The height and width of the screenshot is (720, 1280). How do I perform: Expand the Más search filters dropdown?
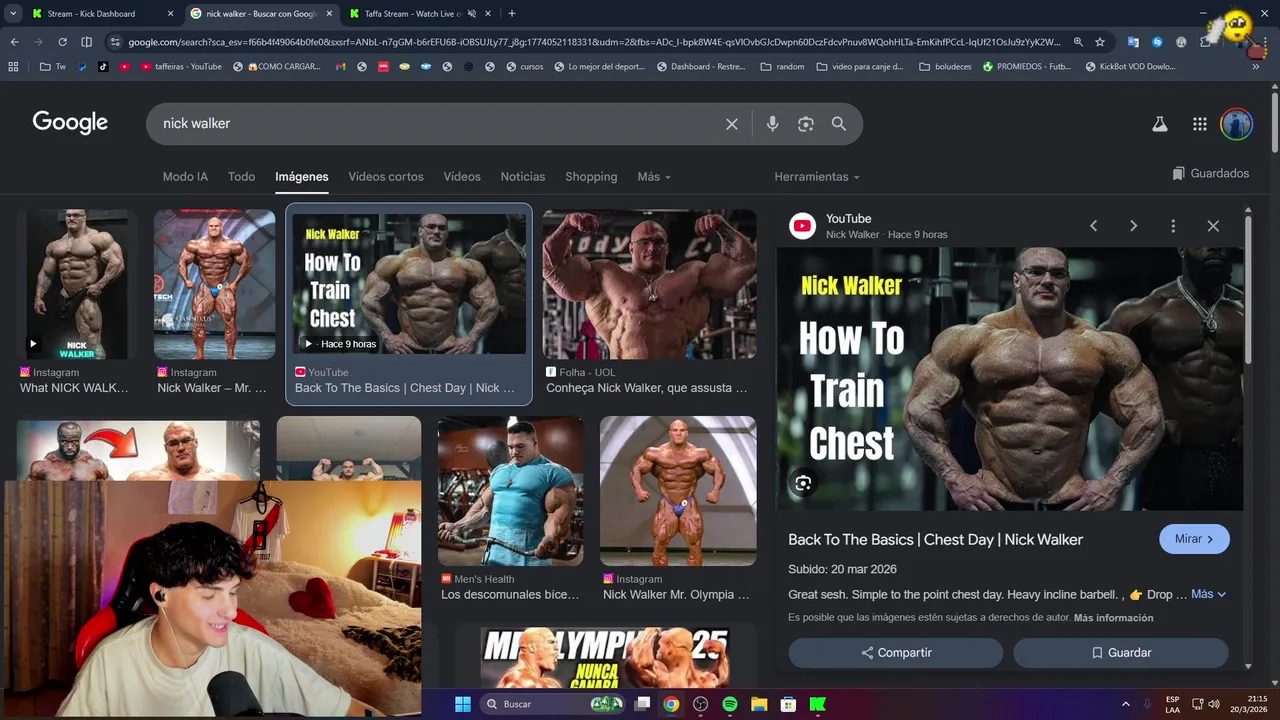[x=654, y=177]
